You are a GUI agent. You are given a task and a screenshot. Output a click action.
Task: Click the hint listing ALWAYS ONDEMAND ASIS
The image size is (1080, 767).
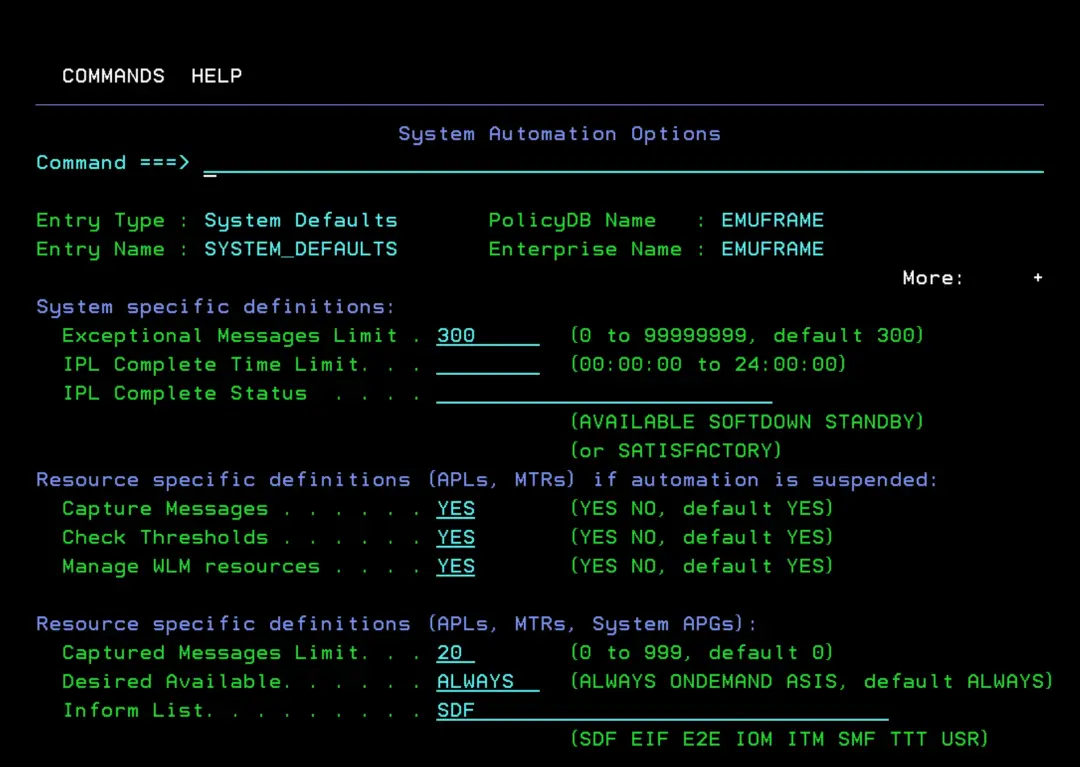click(811, 682)
